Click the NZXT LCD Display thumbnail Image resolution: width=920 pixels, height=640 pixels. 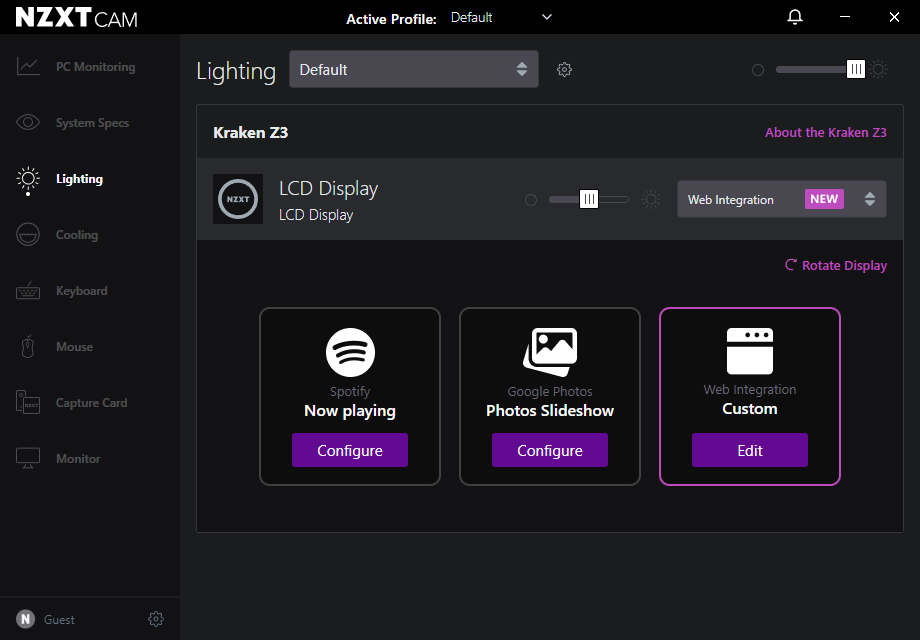(x=238, y=199)
